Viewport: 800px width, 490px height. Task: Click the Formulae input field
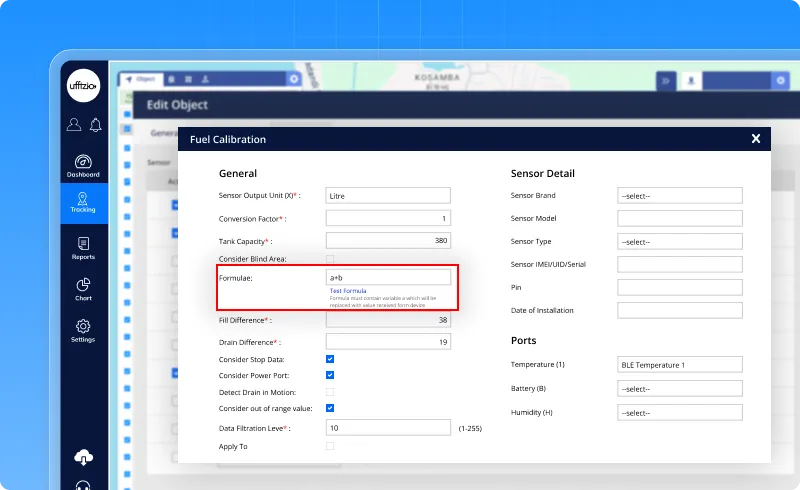[x=388, y=277]
